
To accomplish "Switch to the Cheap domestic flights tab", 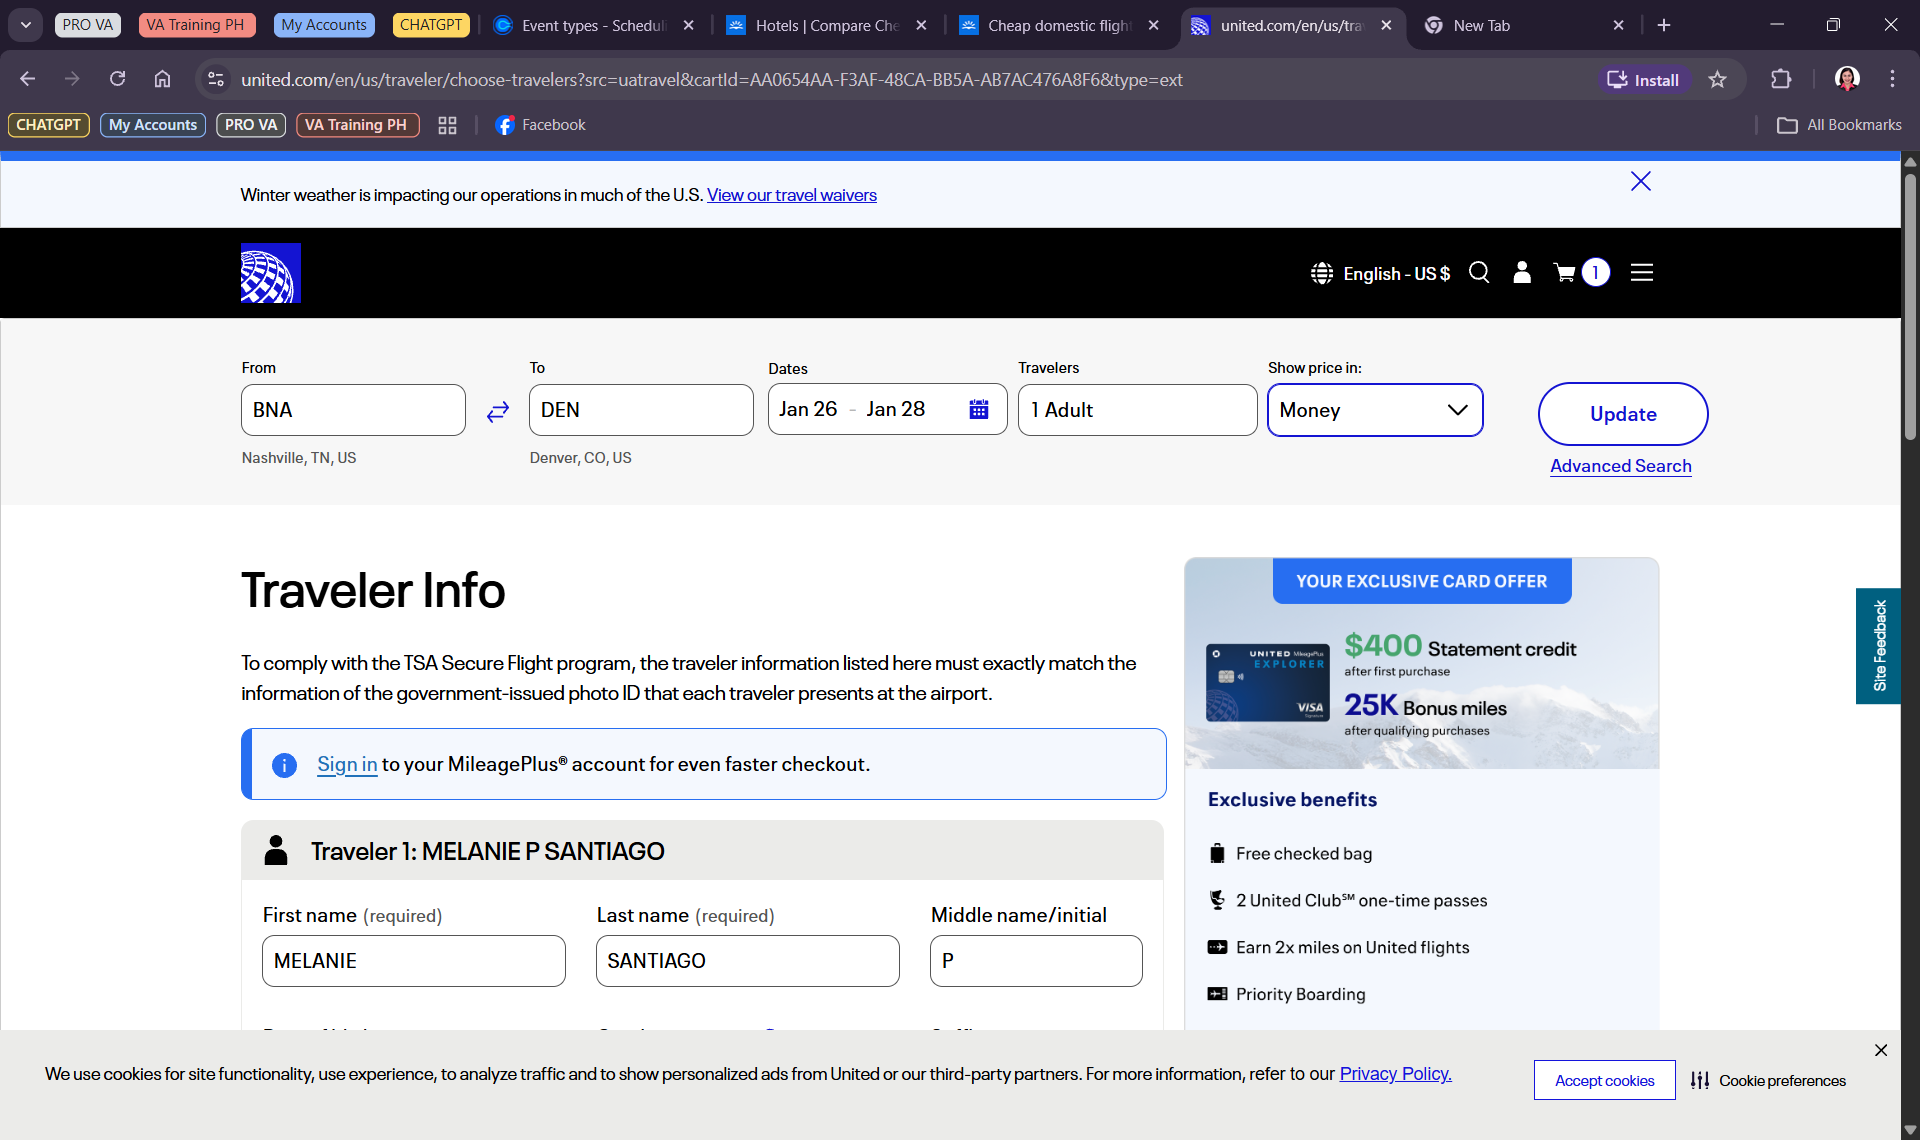I will pos(1058,25).
